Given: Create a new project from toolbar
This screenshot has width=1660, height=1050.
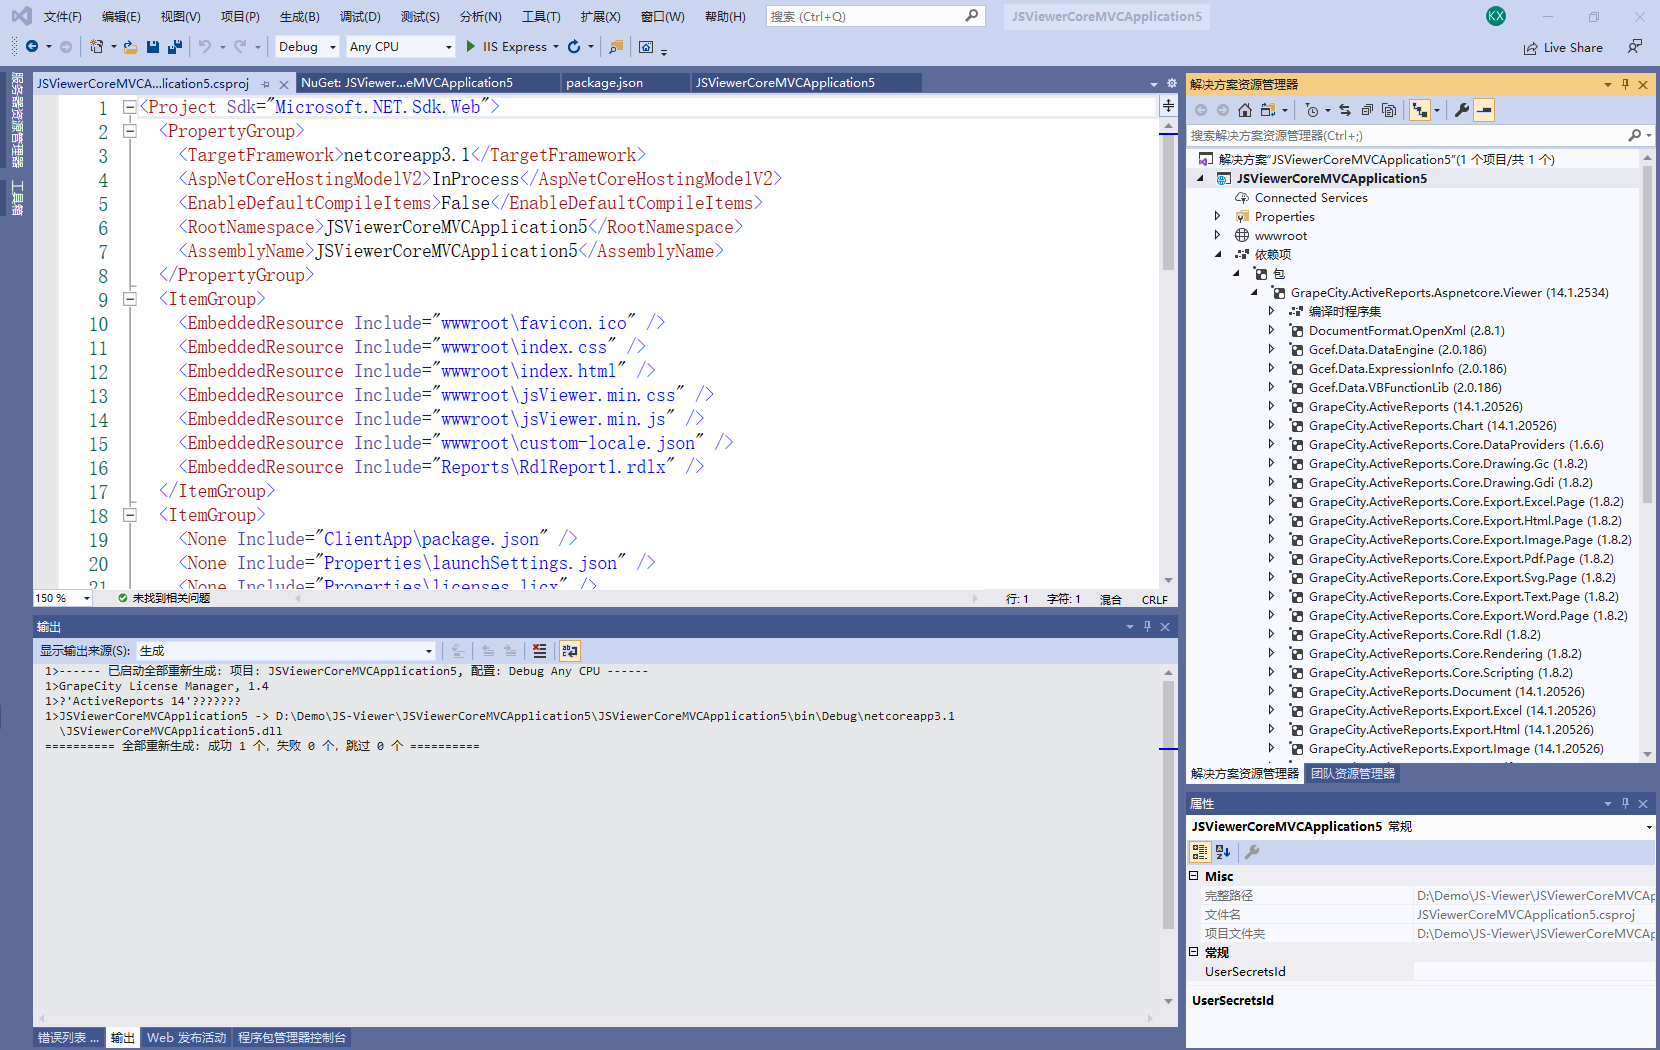Looking at the screenshot, I should [x=96, y=47].
